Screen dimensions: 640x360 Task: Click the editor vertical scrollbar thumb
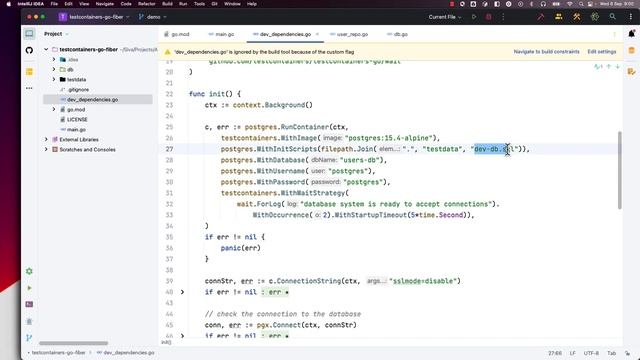pyautogui.click(x=620, y=170)
